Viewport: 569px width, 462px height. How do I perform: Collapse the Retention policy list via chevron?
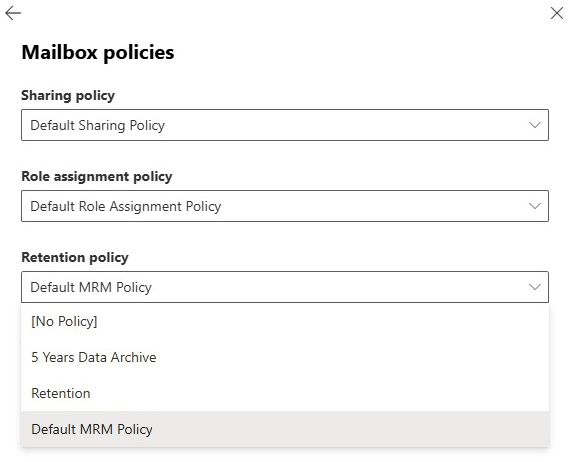tap(535, 287)
